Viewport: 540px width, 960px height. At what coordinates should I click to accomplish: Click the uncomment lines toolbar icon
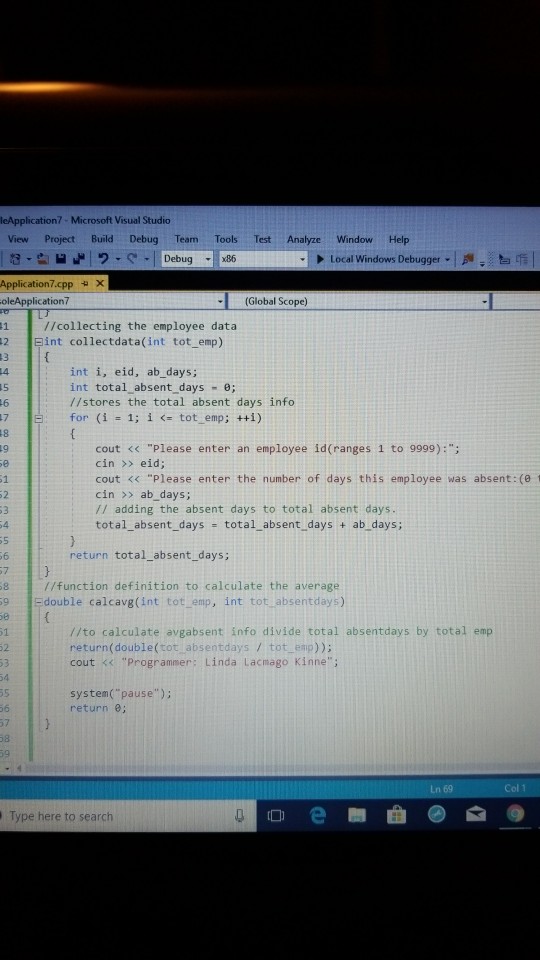[522, 259]
